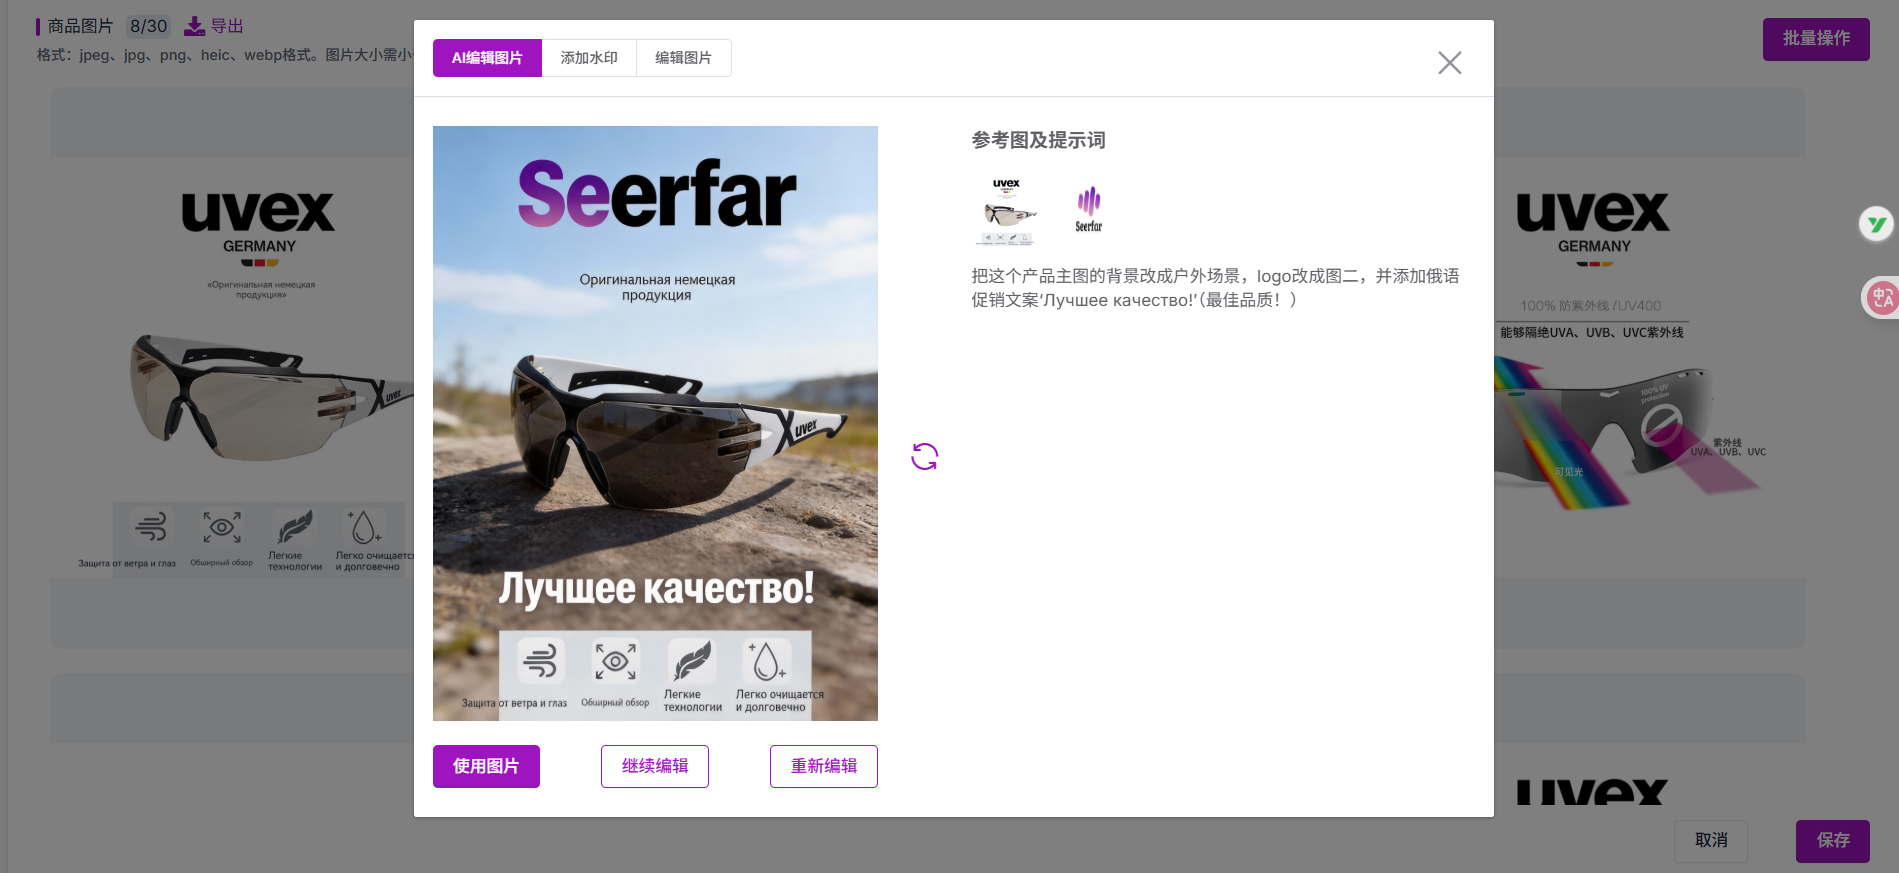The width and height of the screenshot is (1899, 873).
Task: Click the export download icon
Action: coord(194,26)
